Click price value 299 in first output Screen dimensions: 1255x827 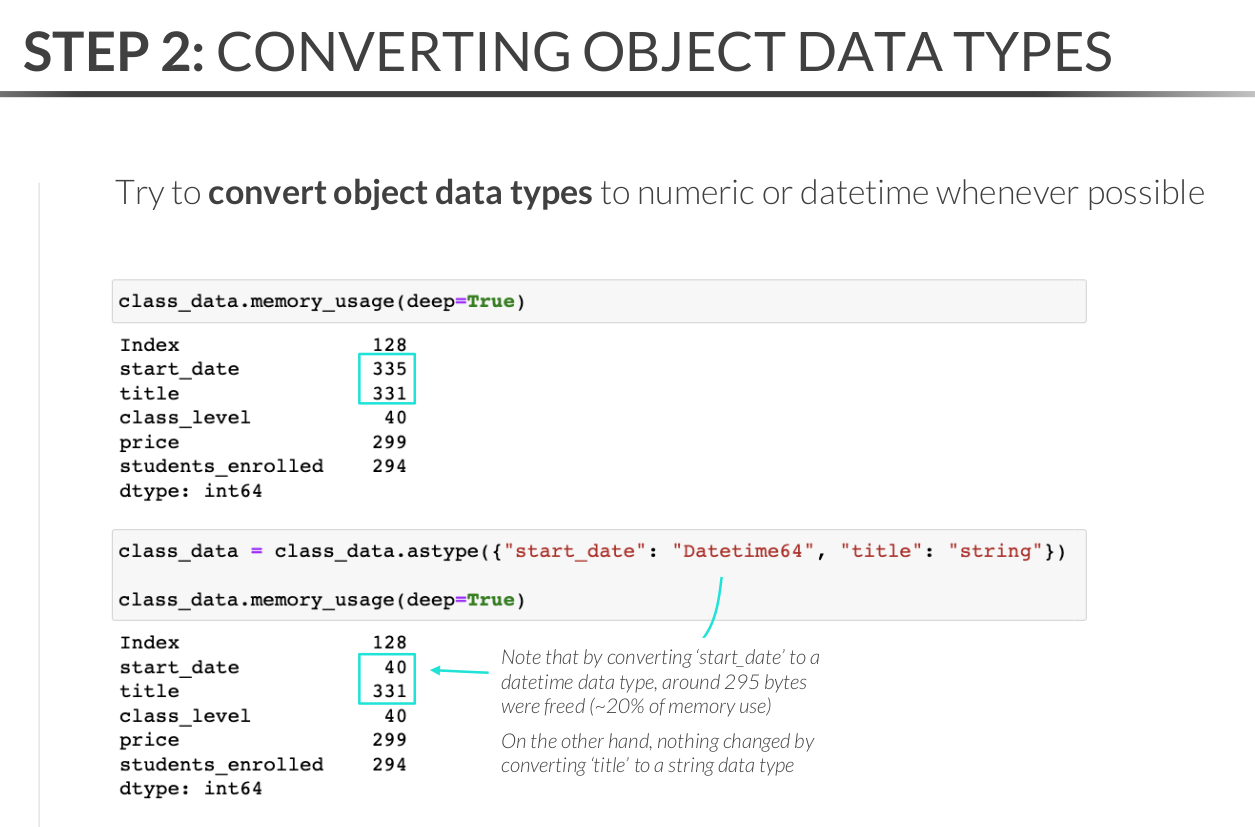pyautogui.click(x=389, y=442)
